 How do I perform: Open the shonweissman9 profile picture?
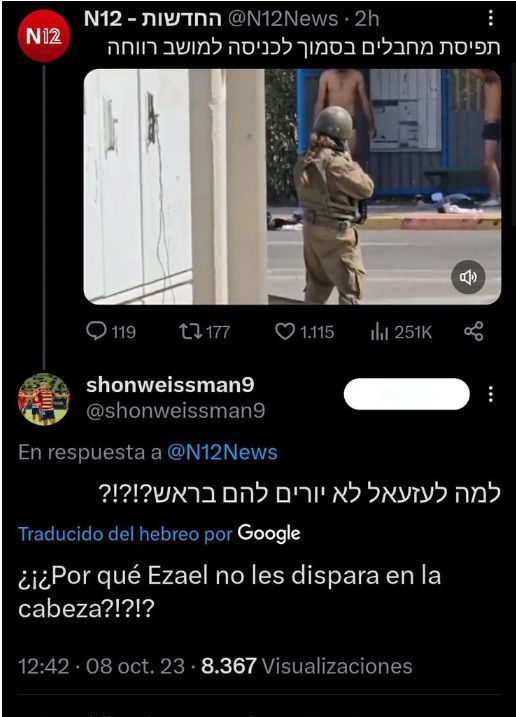pos(44,399)
